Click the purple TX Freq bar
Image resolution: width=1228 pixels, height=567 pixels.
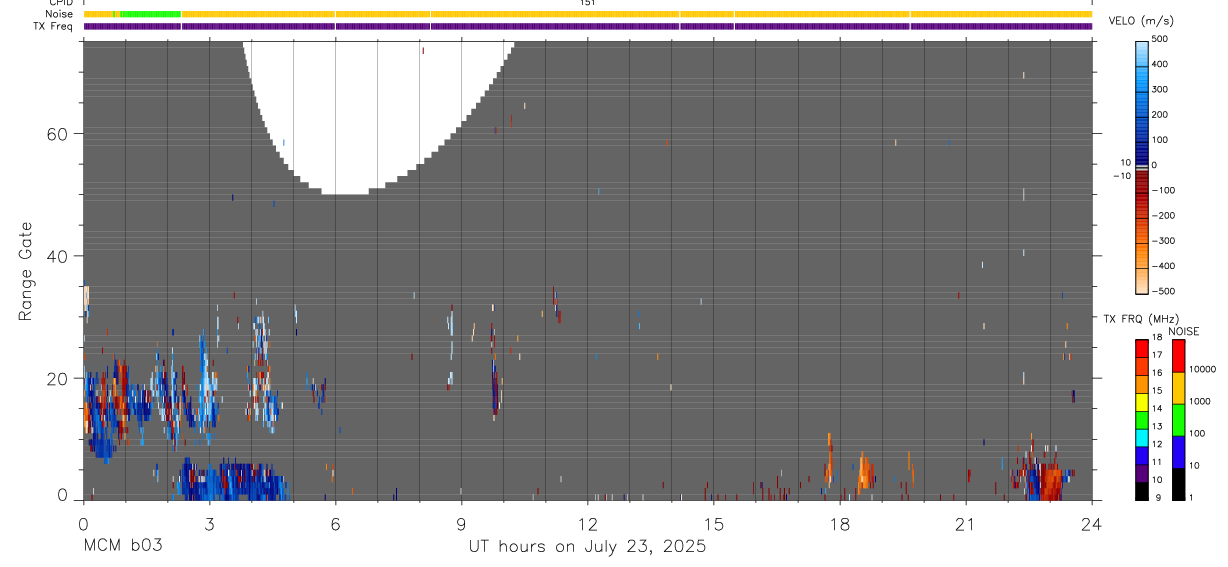[587, 26]
